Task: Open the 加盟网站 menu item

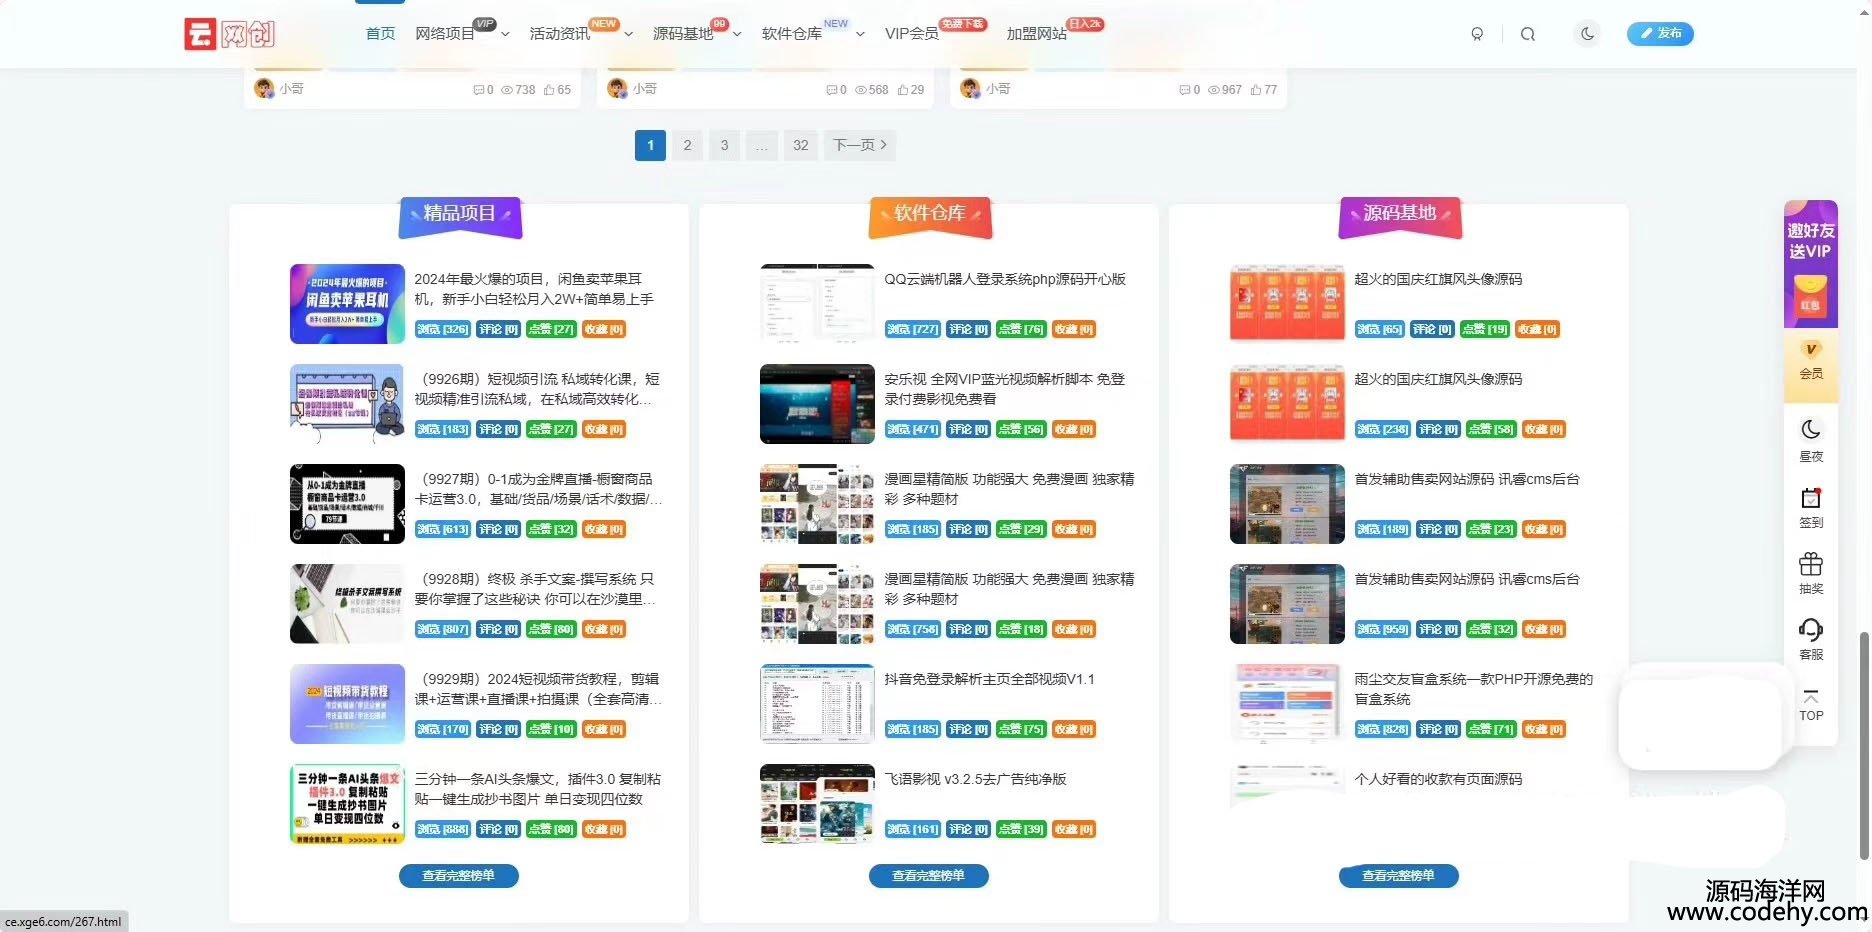Action: [x=1036, y=34]
